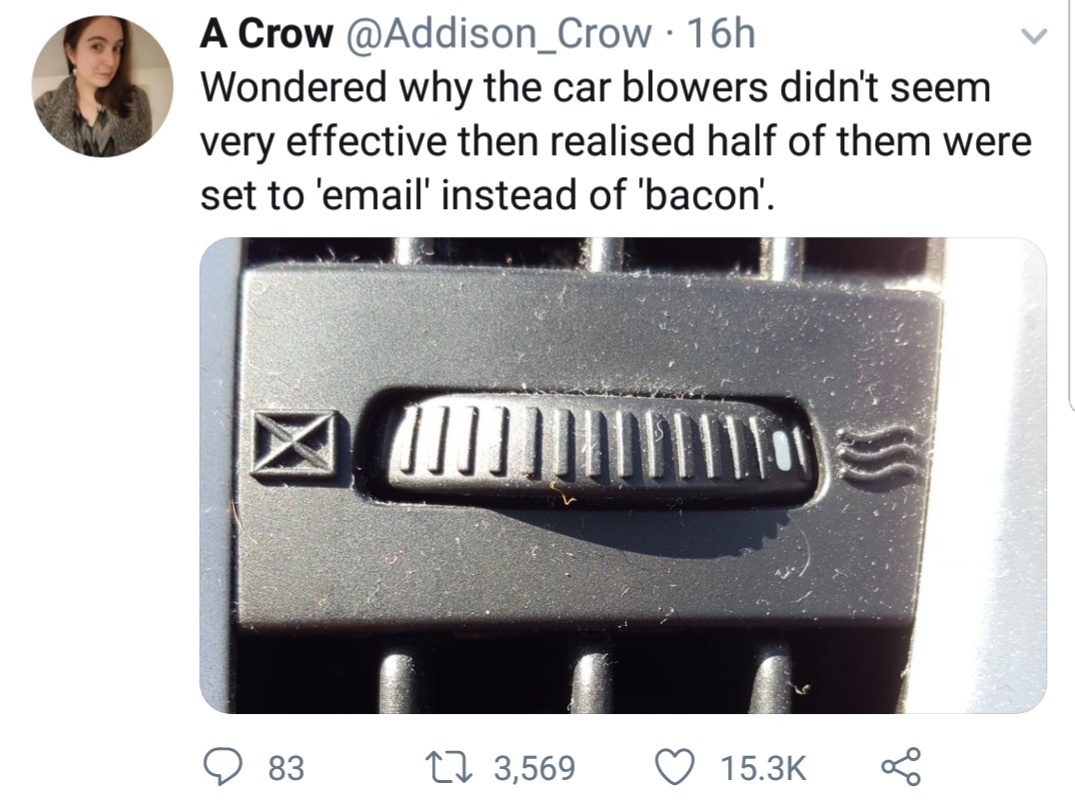Expand the tweet options chevron
Screen dimensions: 1075x806
(1034, 36)
